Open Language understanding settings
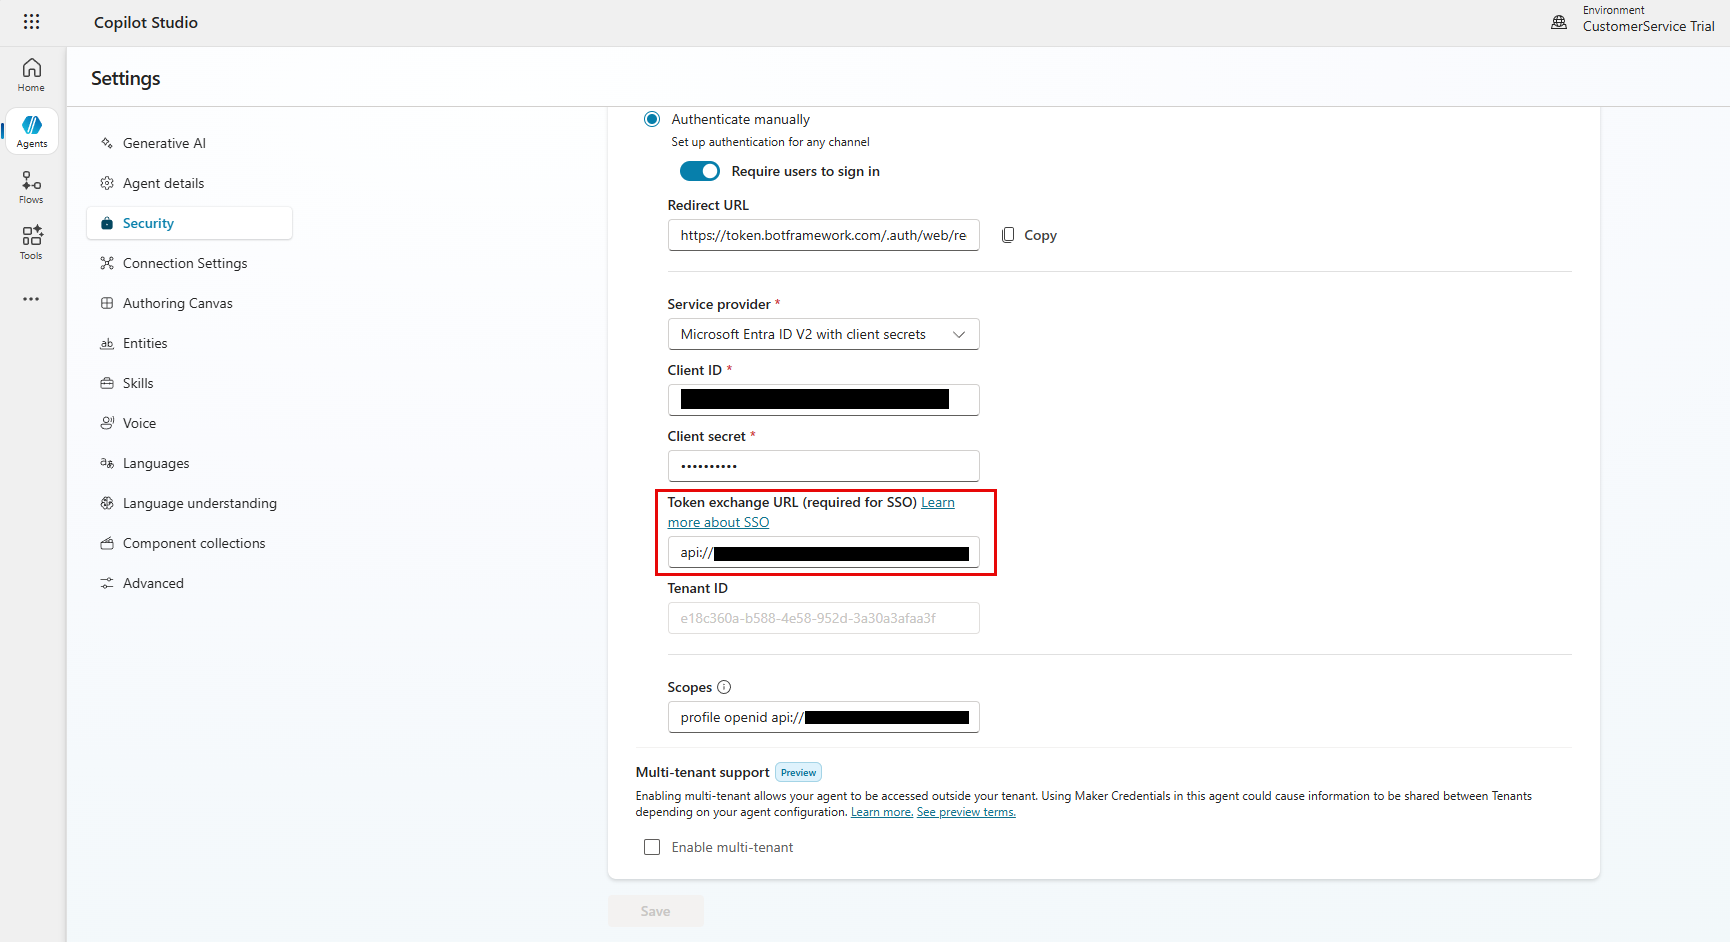Screen dimensions: 1730x942 pyautogui.click(x=189, y=503)
